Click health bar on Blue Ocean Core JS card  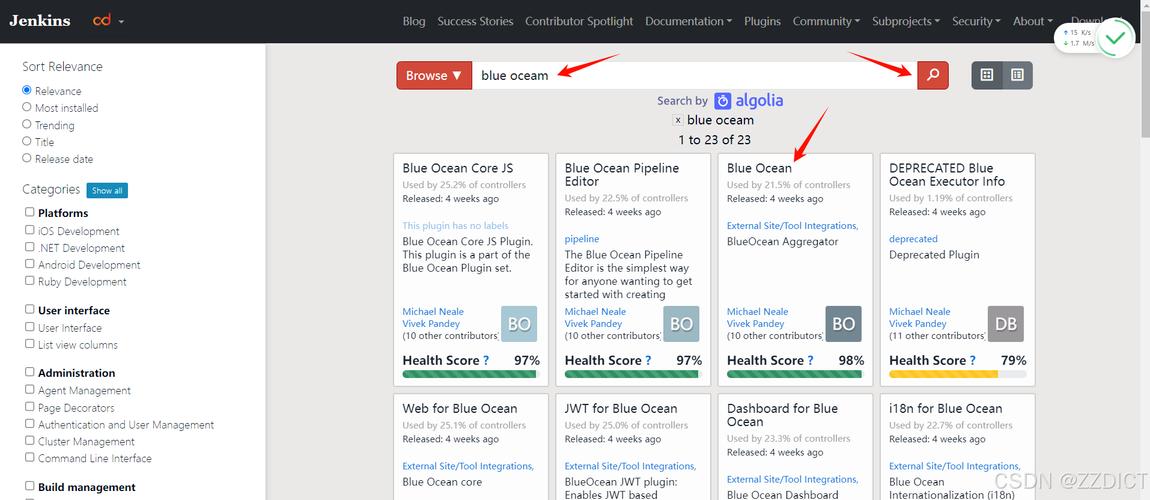click(x=471, y=374)
